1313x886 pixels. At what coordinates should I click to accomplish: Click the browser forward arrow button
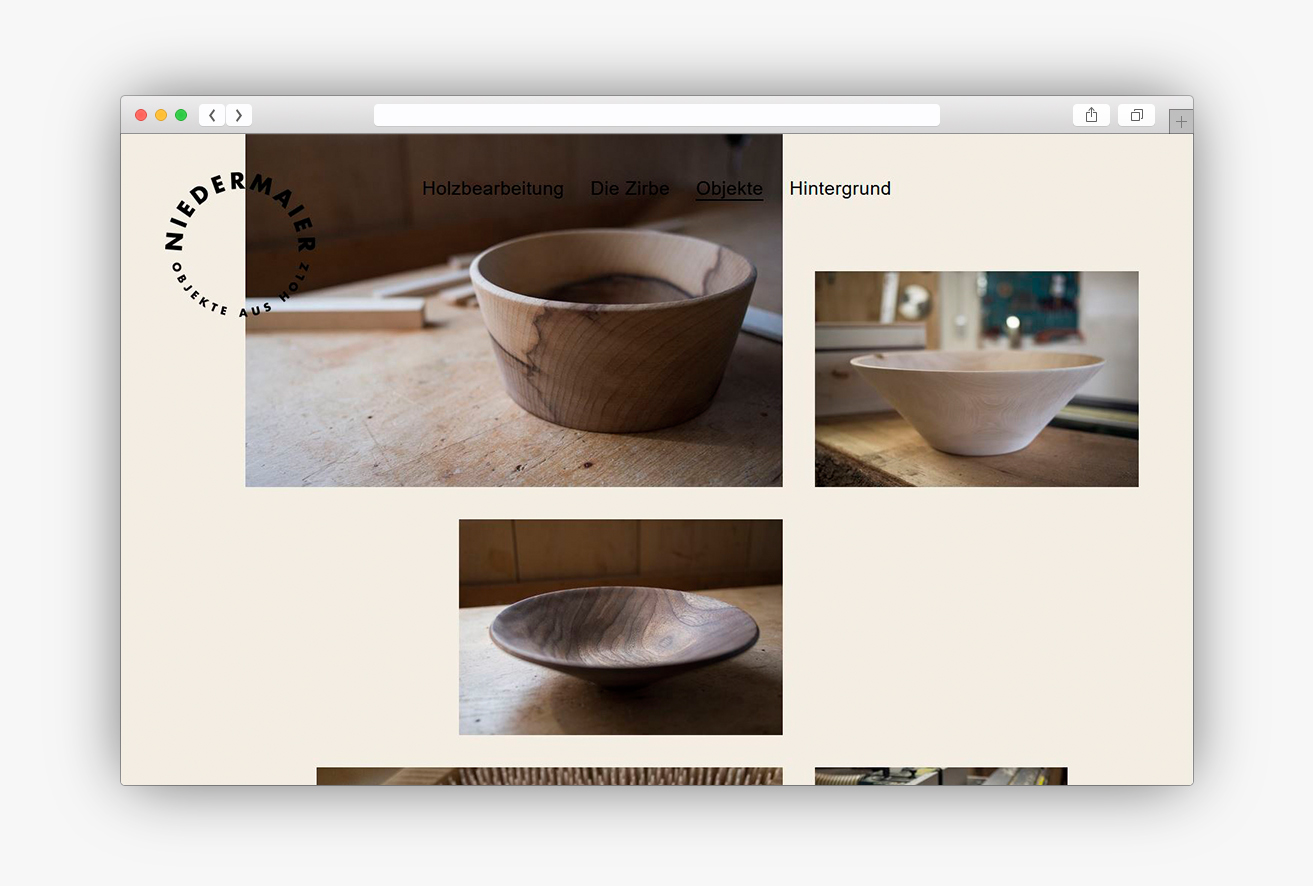(239, 115)
